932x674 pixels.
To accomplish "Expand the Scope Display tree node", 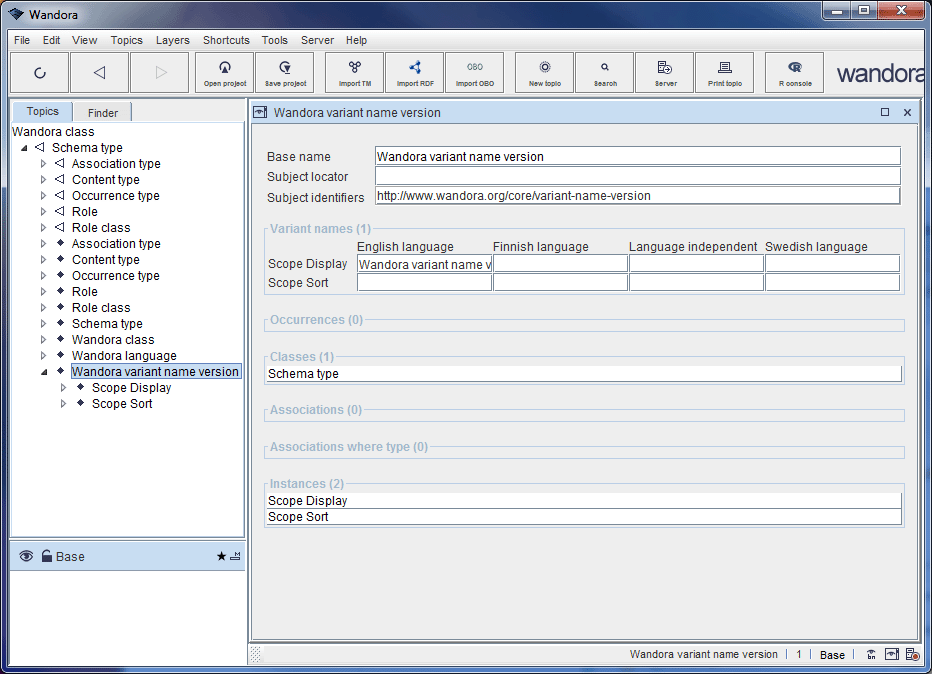I will pyautogui.click(x=64, y=388).
